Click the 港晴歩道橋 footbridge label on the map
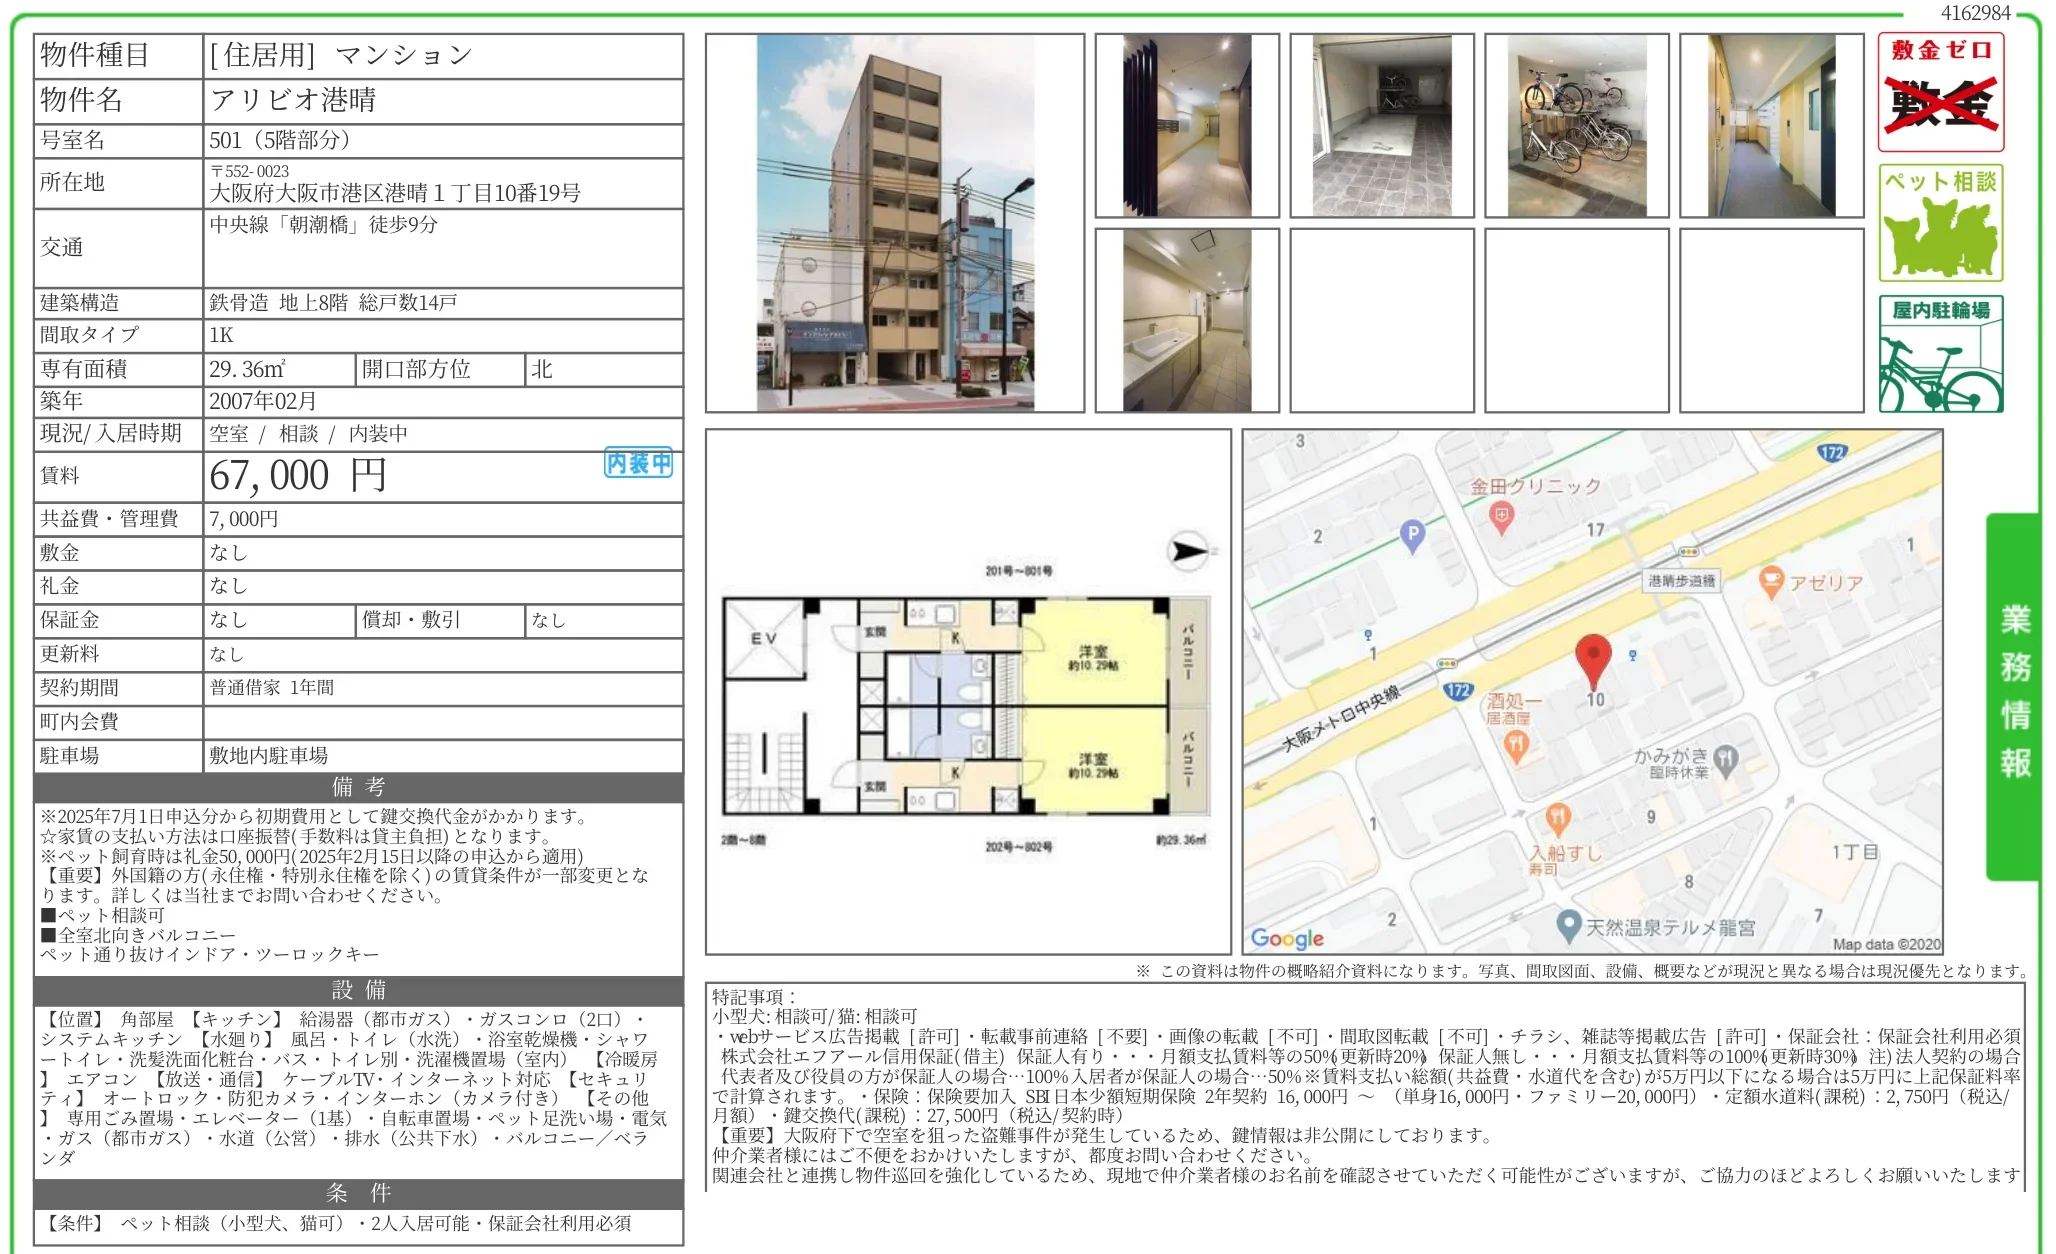The width and height of the screenshot is (2056, 1254). pos(1682,581)
